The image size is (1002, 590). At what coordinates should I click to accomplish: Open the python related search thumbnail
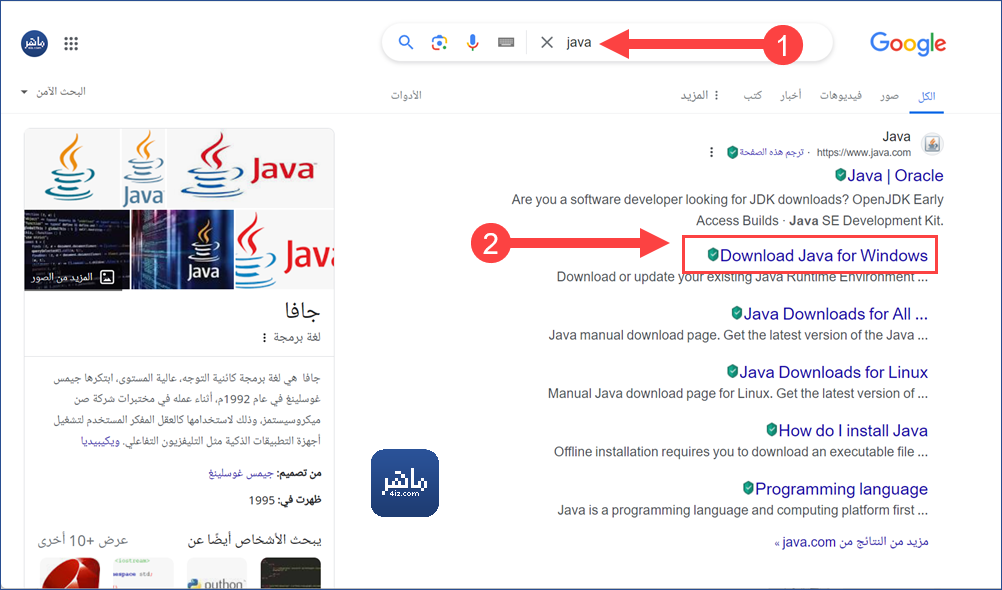217,573
